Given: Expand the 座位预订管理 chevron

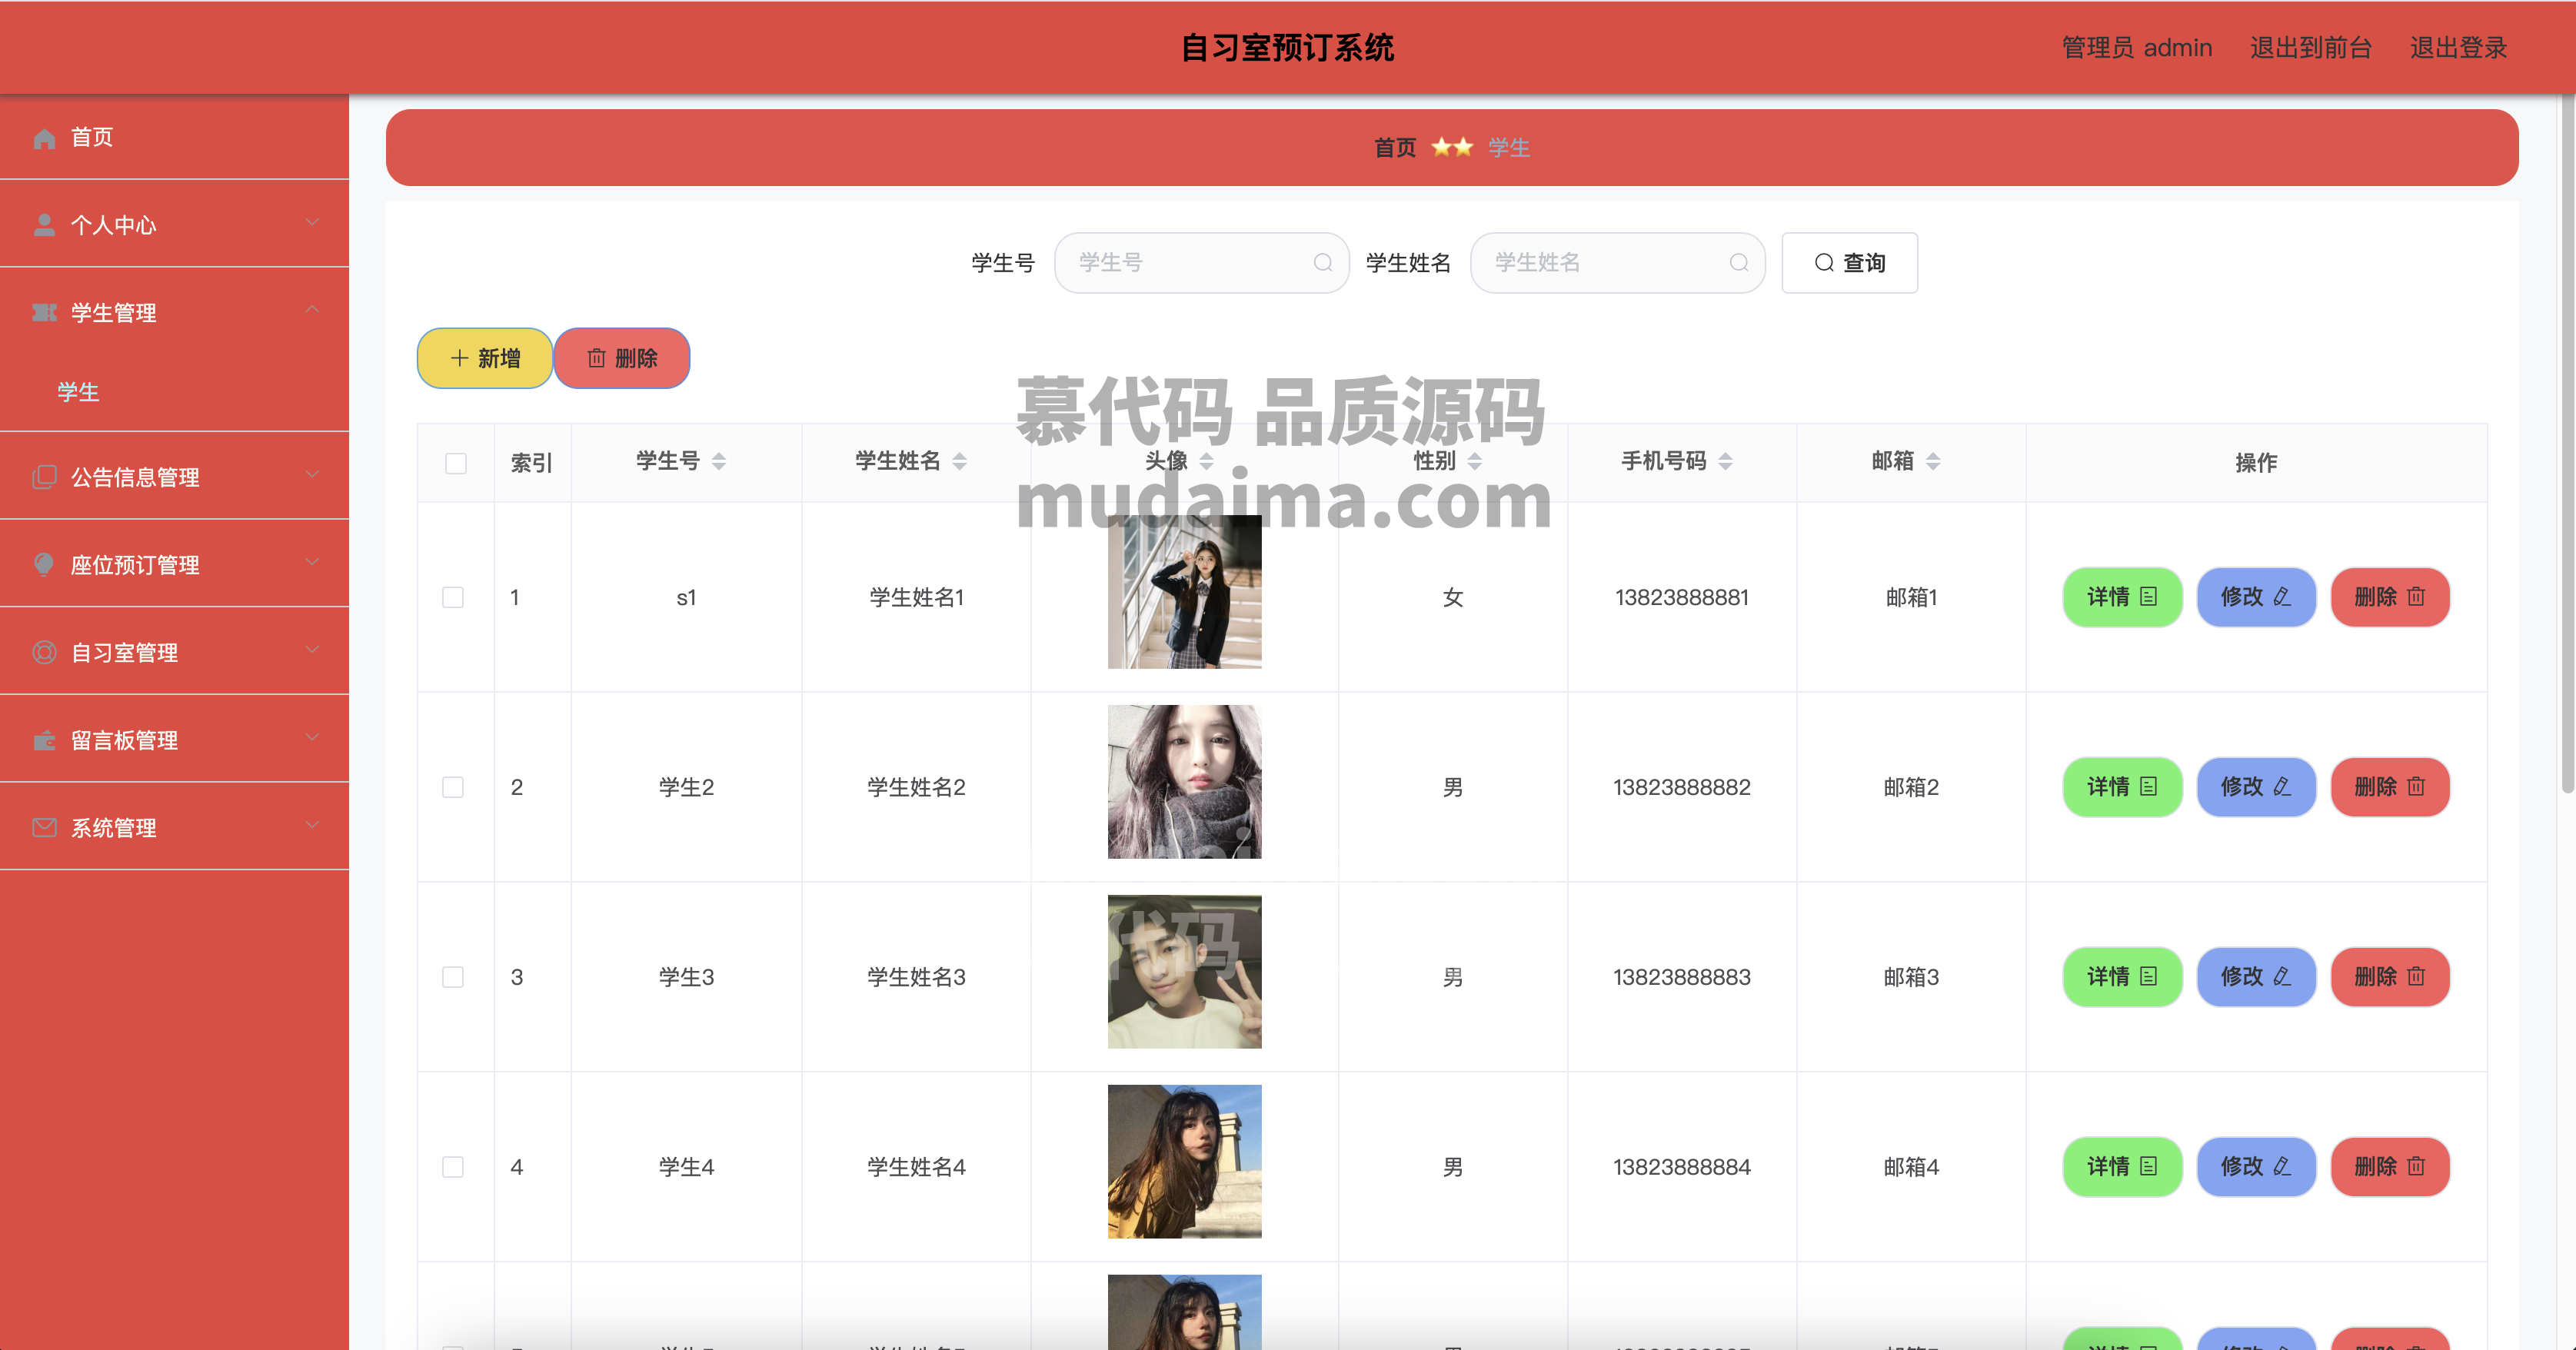Looking at the screenshot, I should (312, 562).
